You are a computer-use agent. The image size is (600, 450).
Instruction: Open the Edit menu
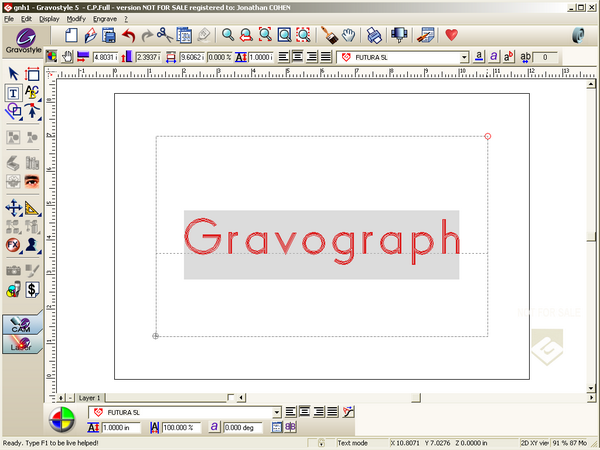(26, 19)
